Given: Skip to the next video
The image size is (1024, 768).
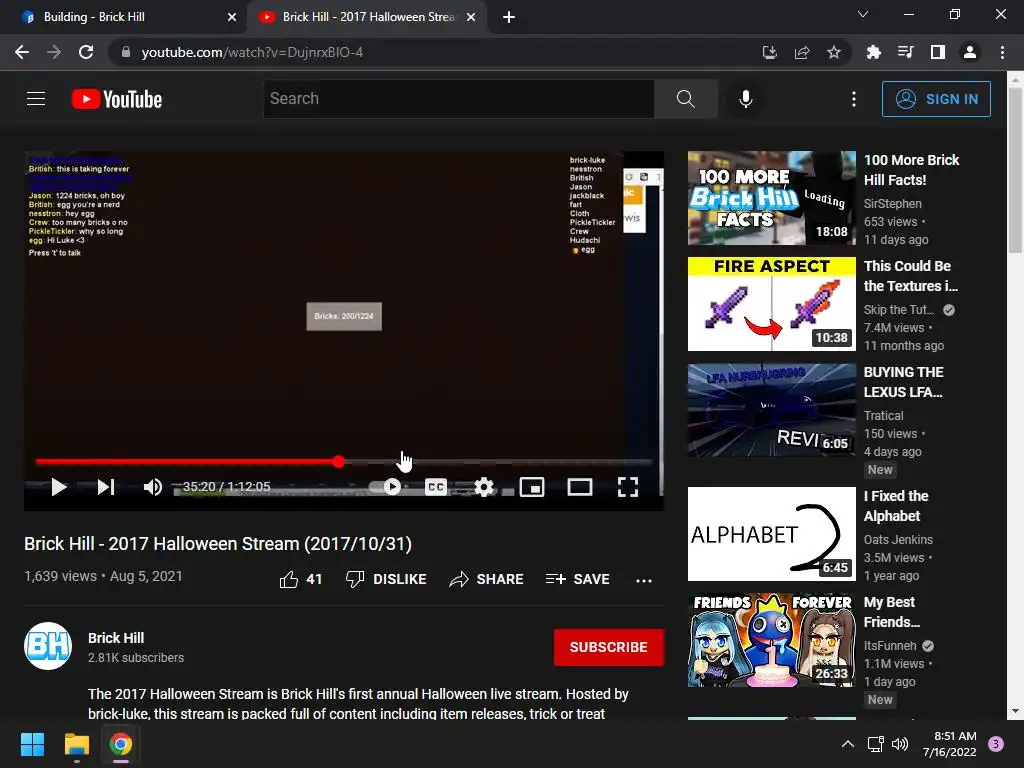Looking at the screenshot, I should (106, 487).
